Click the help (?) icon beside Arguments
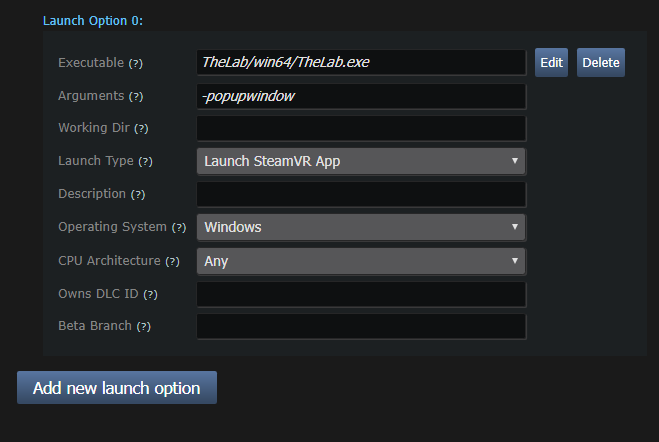 [x=136, y=97]
